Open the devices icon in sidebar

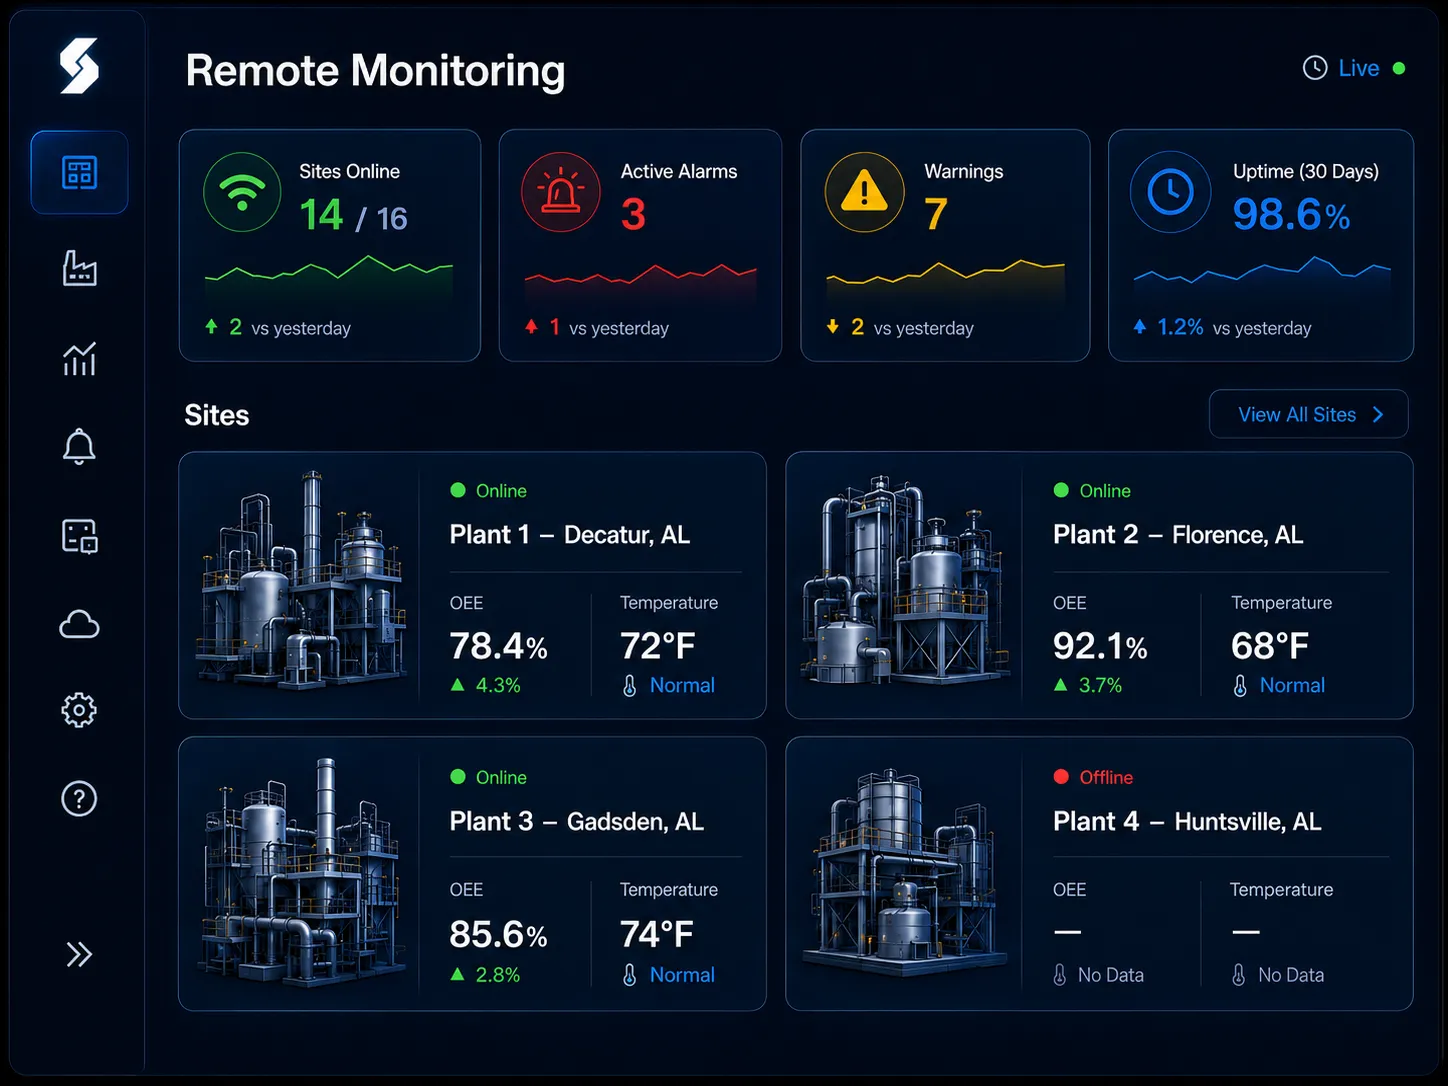click(x=79, y=536)
